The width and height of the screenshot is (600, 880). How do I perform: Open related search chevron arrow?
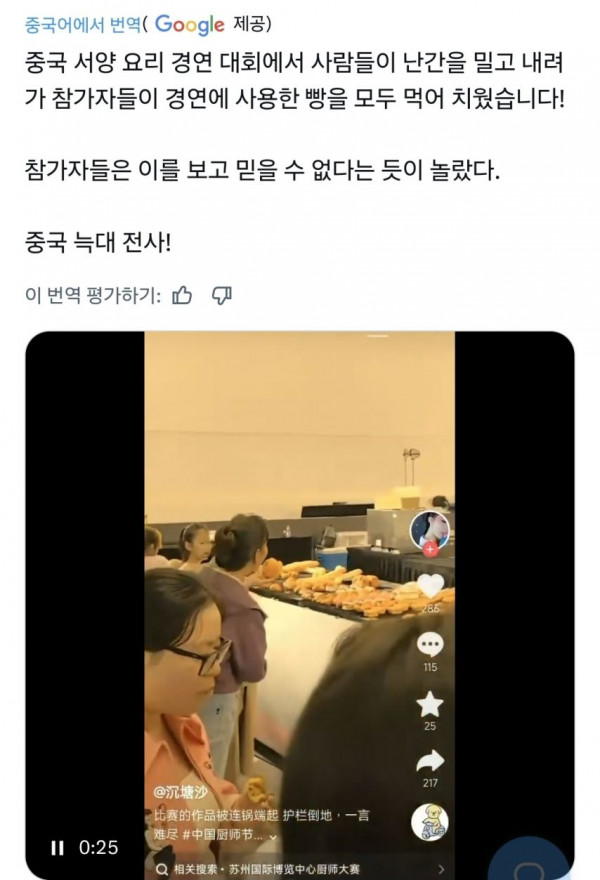(x=442, y=869)
